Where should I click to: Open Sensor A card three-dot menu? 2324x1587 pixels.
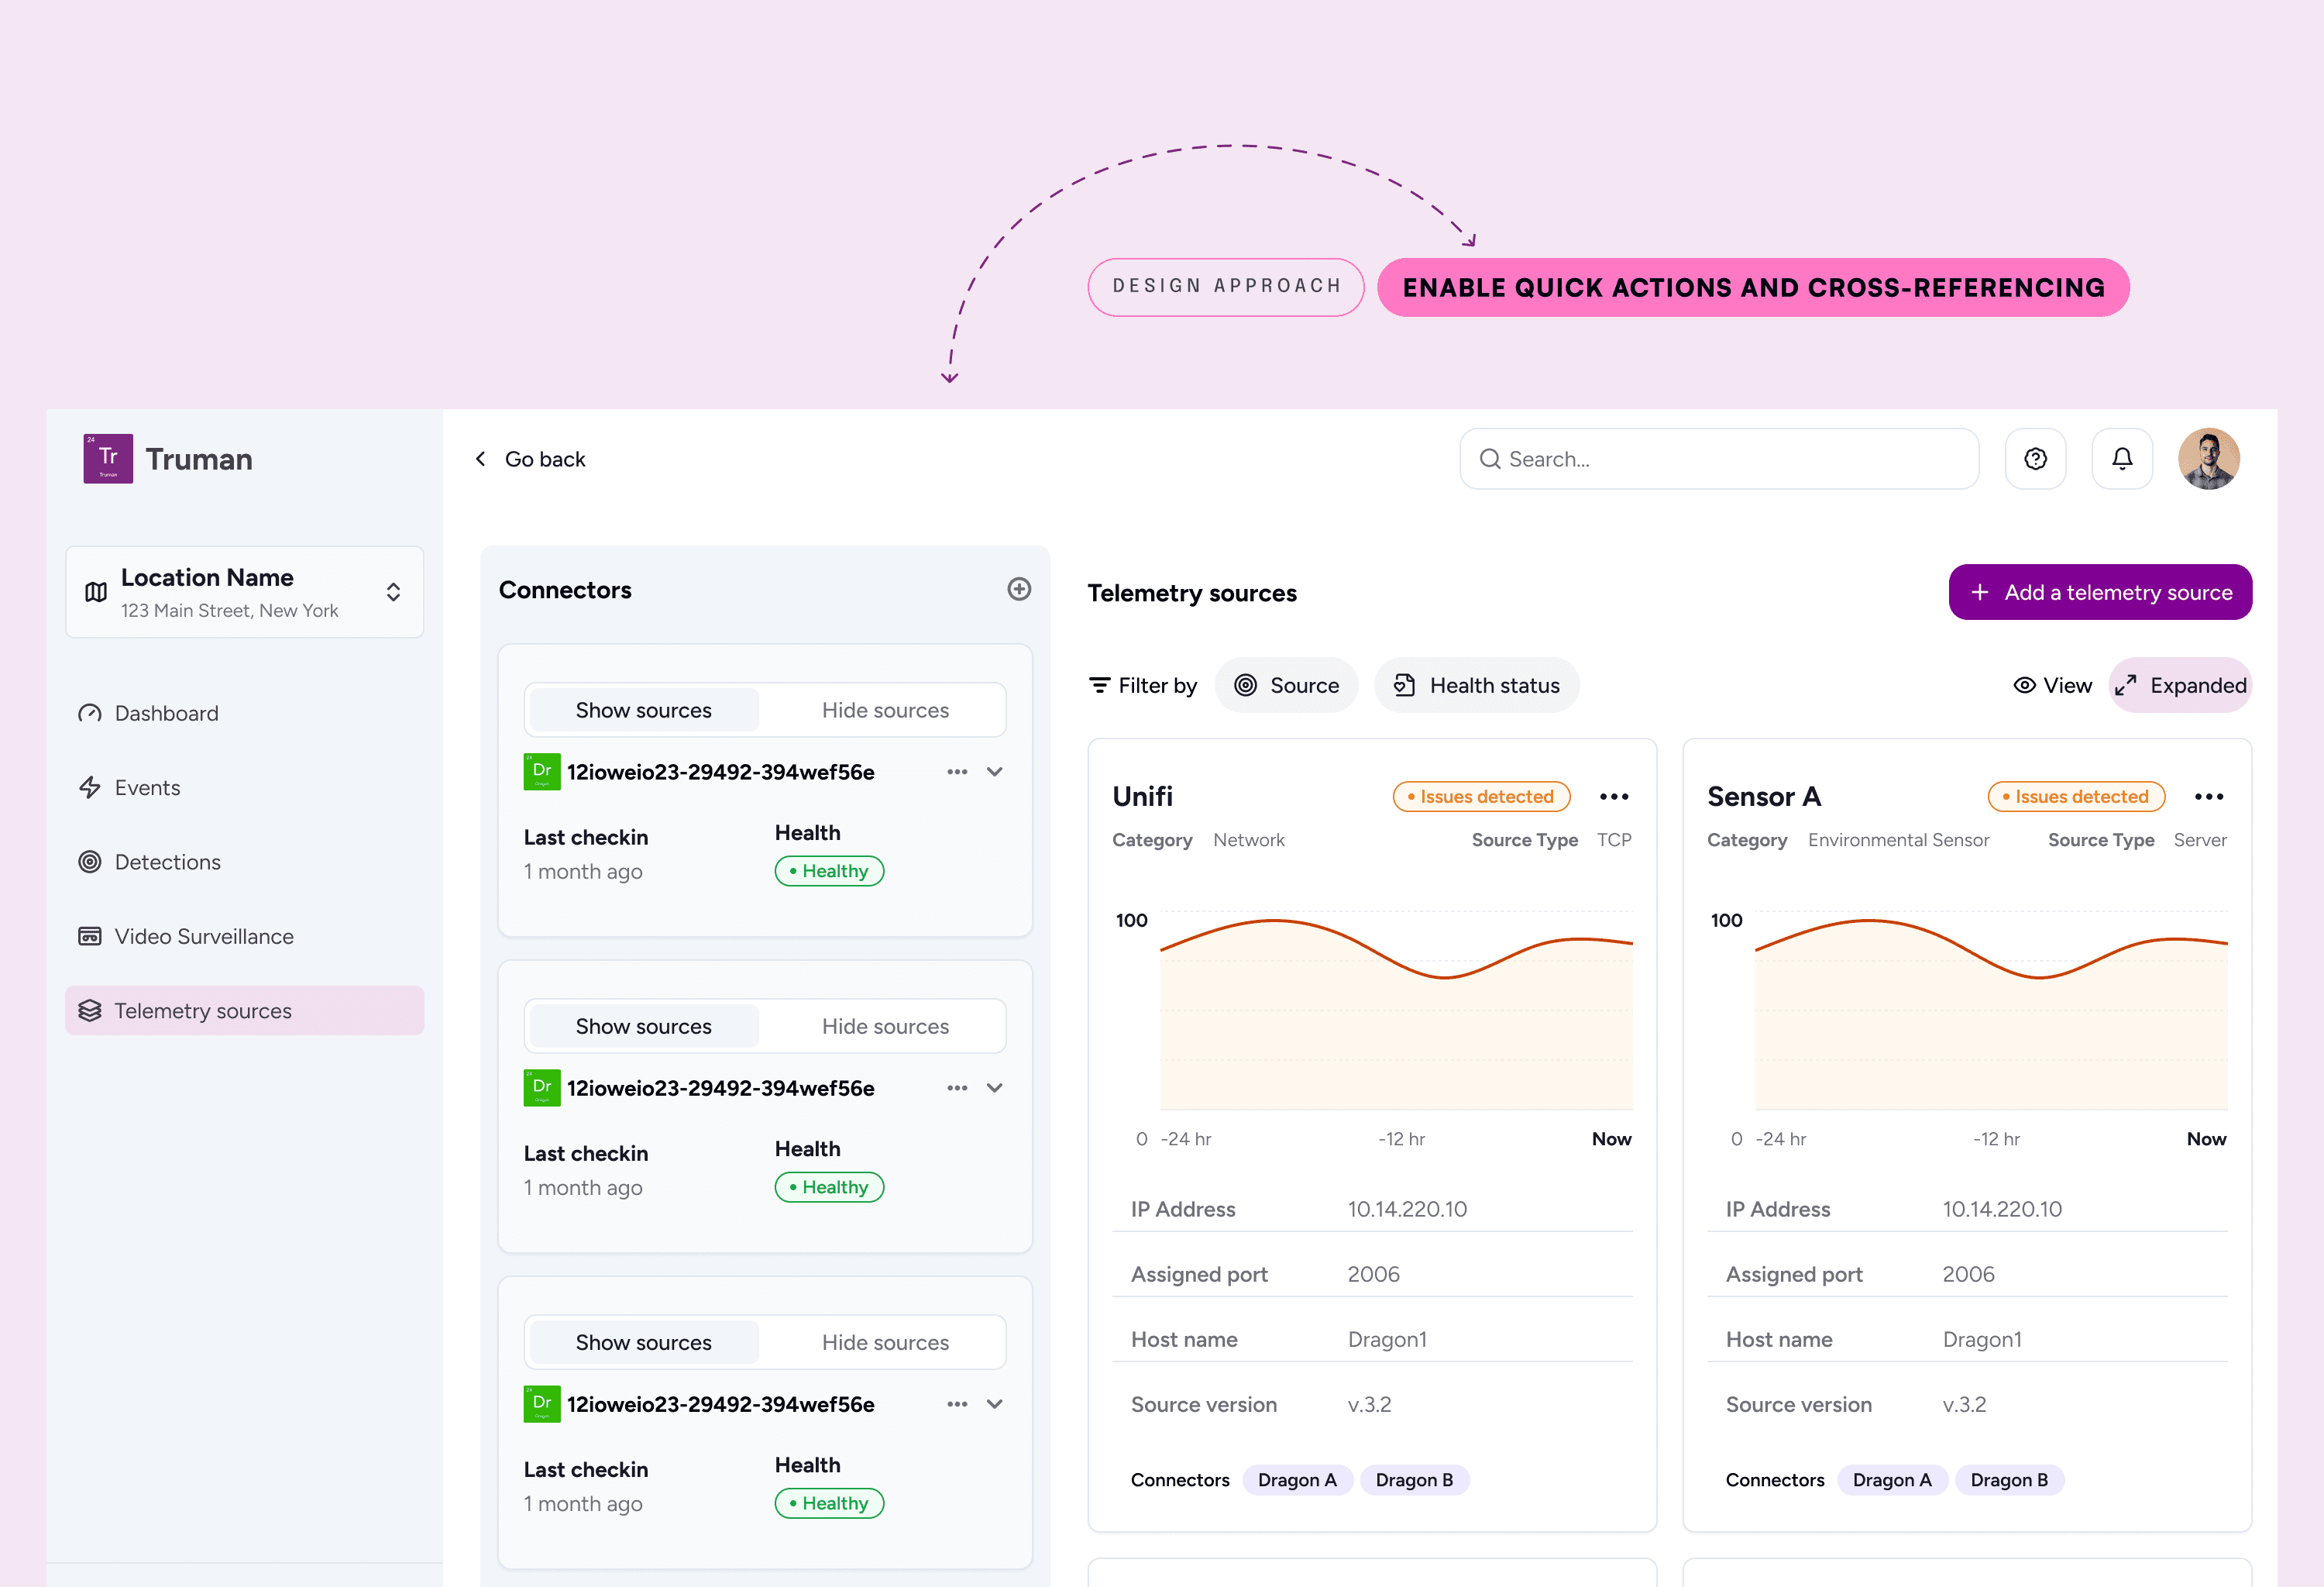(2208, 797)
